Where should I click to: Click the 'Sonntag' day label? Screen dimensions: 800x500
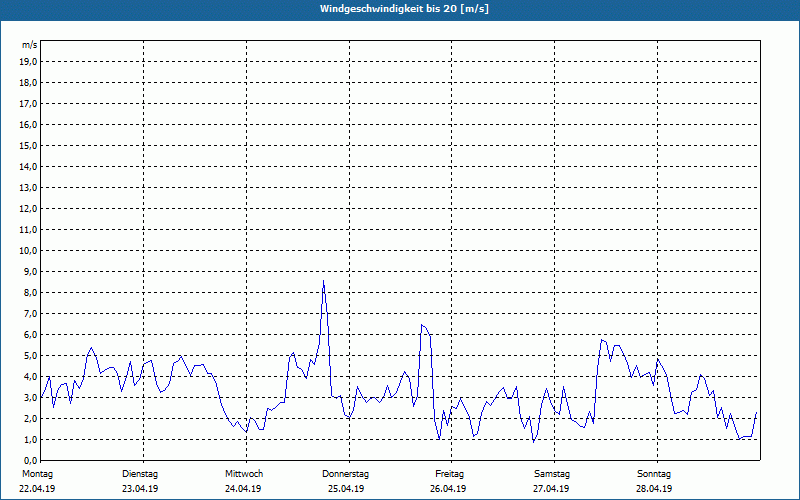point(654,474)
